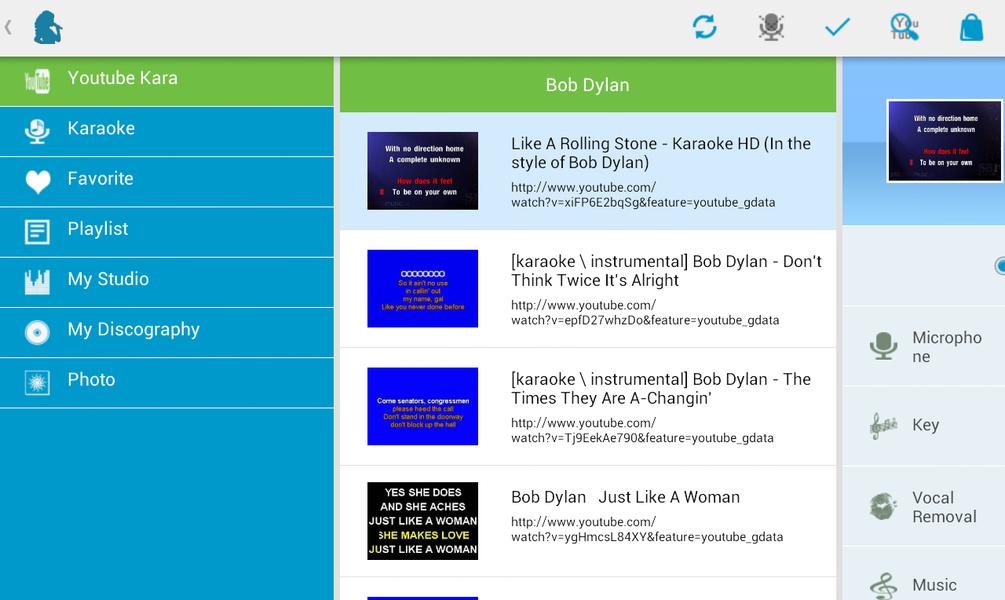Open the shopping bag store

tap(971, 27)
